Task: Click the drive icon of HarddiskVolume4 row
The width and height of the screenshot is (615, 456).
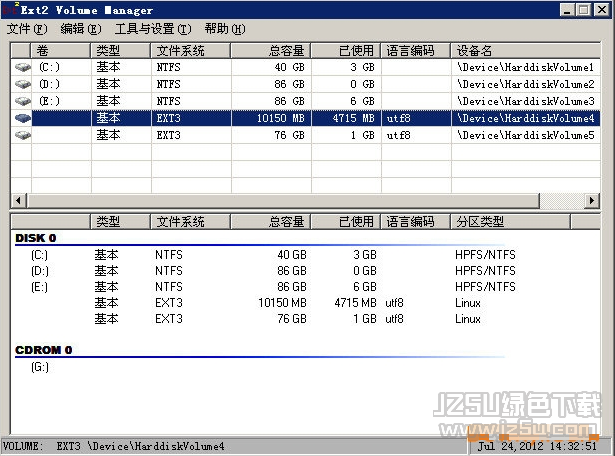Action: (x=23, y=118)
